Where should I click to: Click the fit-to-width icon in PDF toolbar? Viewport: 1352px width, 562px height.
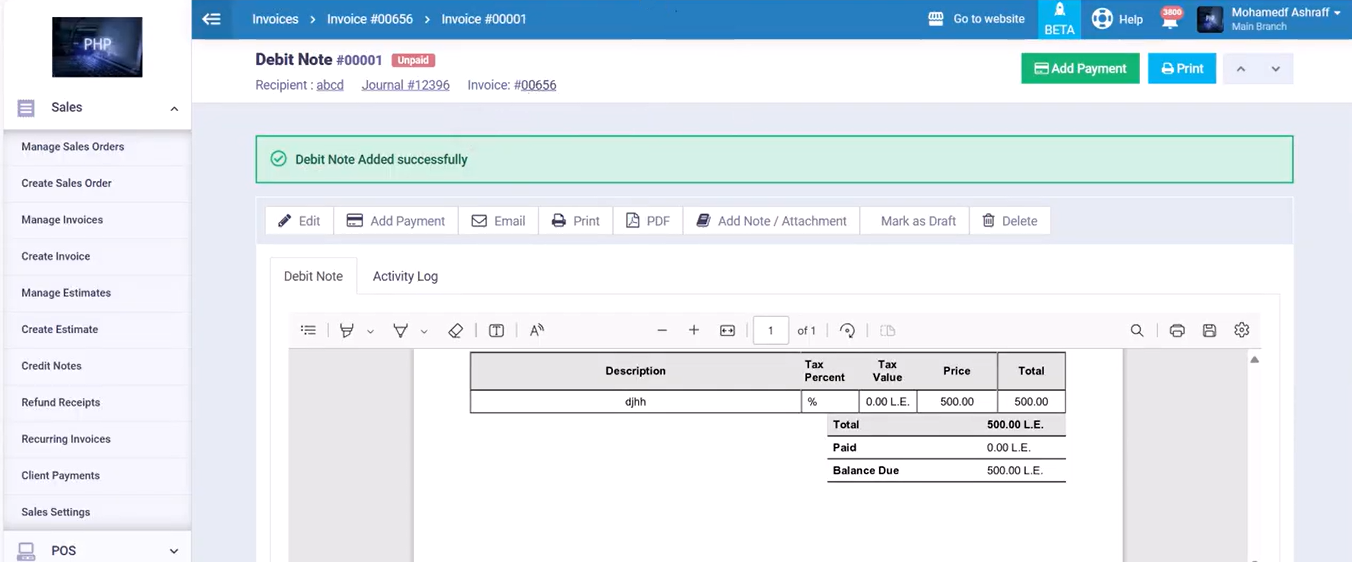click(x=727, y=331)
